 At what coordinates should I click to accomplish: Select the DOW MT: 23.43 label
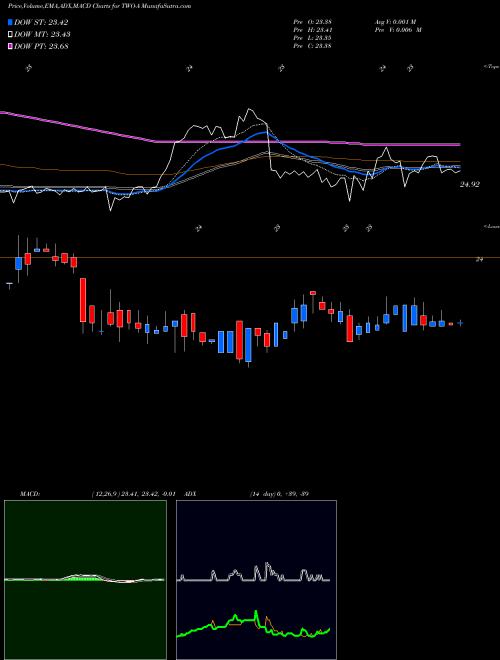[42, 35]
